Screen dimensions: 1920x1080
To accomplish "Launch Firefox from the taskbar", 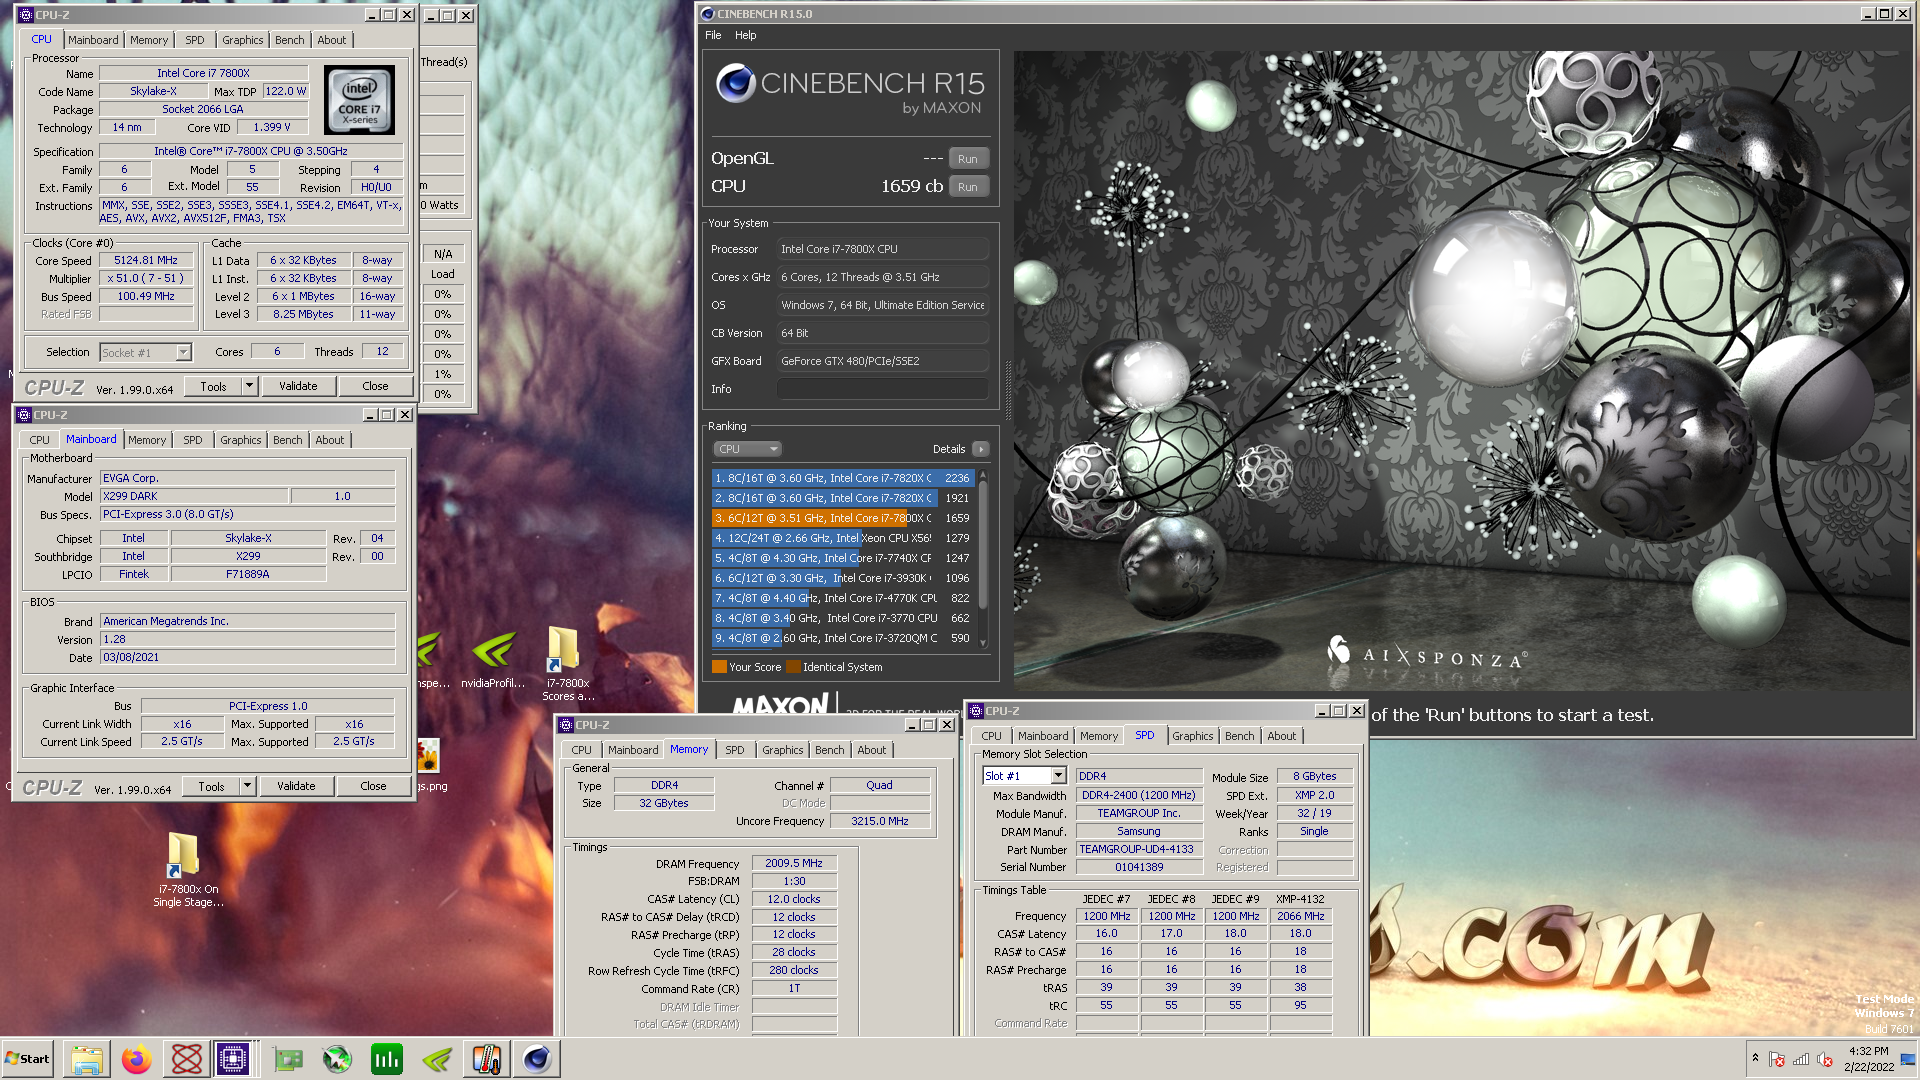I will click(137, 1059).
